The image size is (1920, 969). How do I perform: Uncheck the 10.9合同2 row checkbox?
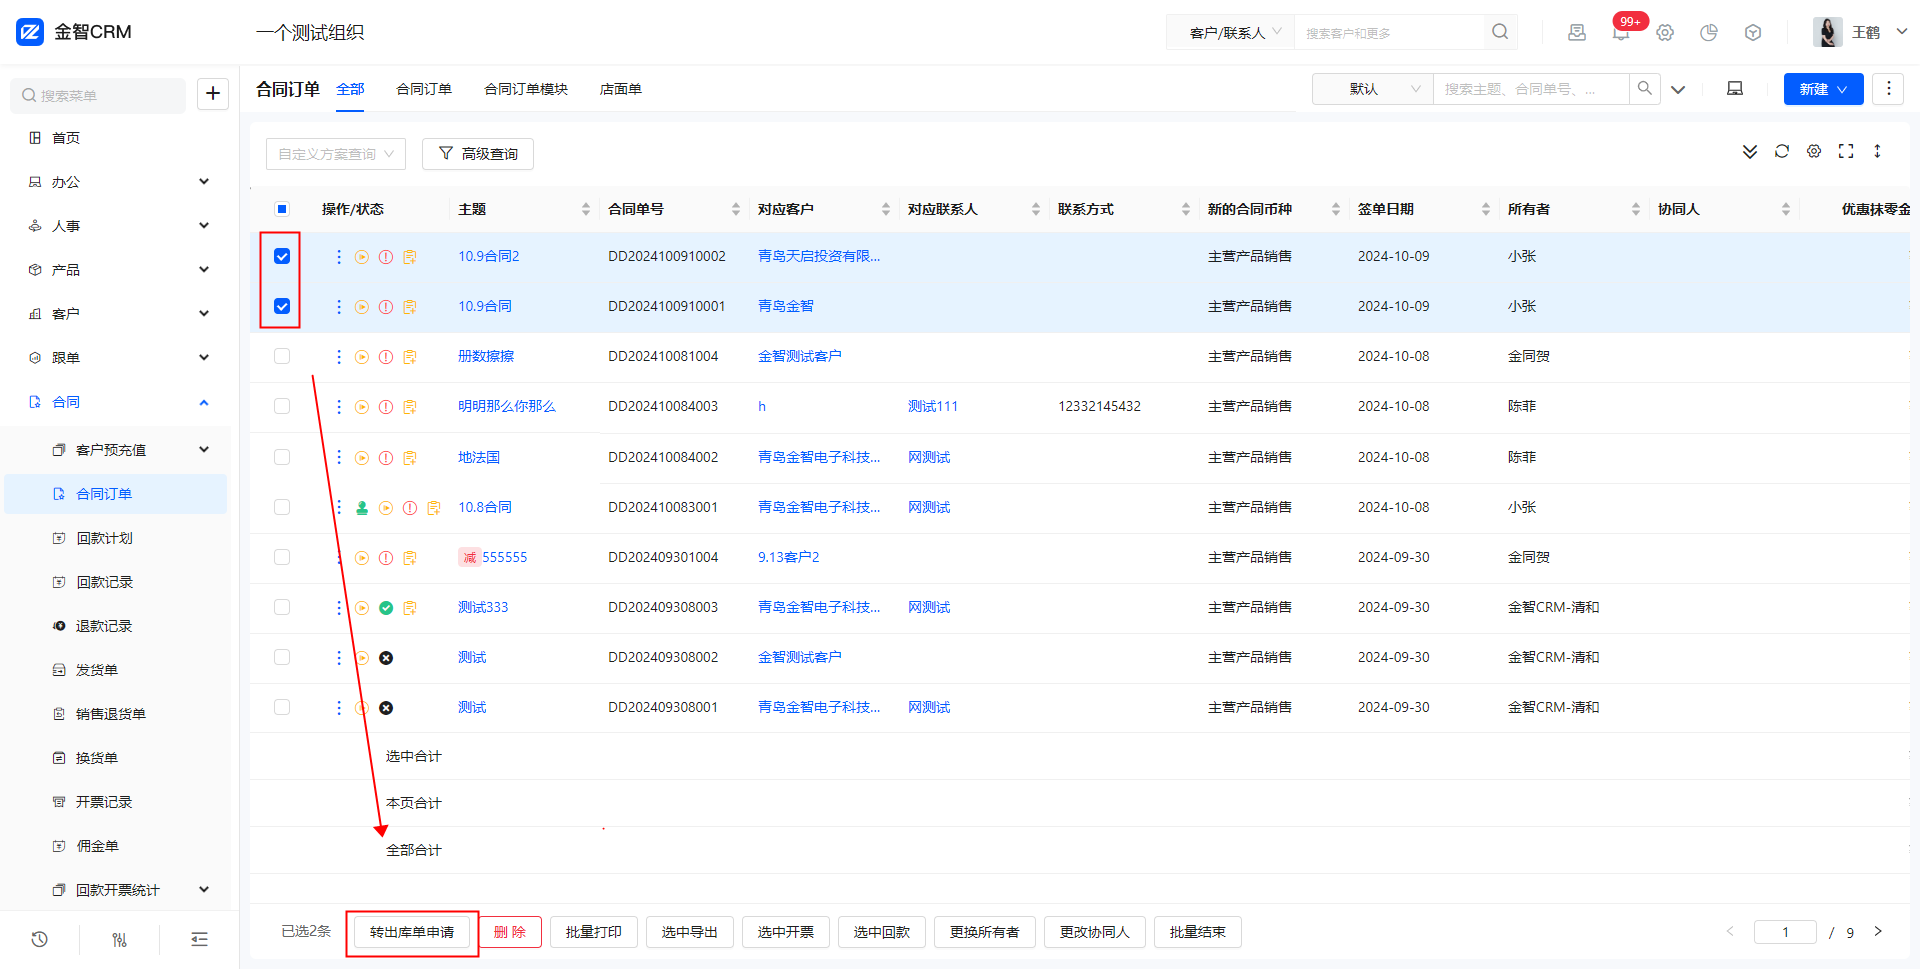282,256
